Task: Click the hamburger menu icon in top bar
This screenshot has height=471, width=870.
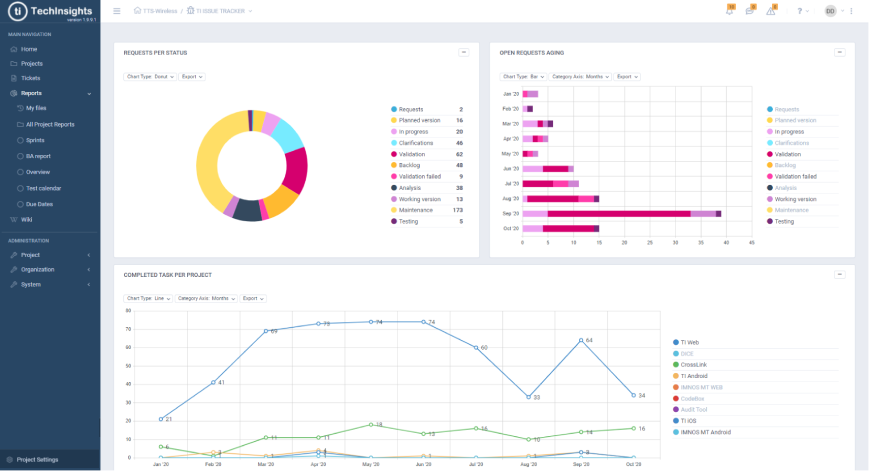Action: click(x=117, y=11)
